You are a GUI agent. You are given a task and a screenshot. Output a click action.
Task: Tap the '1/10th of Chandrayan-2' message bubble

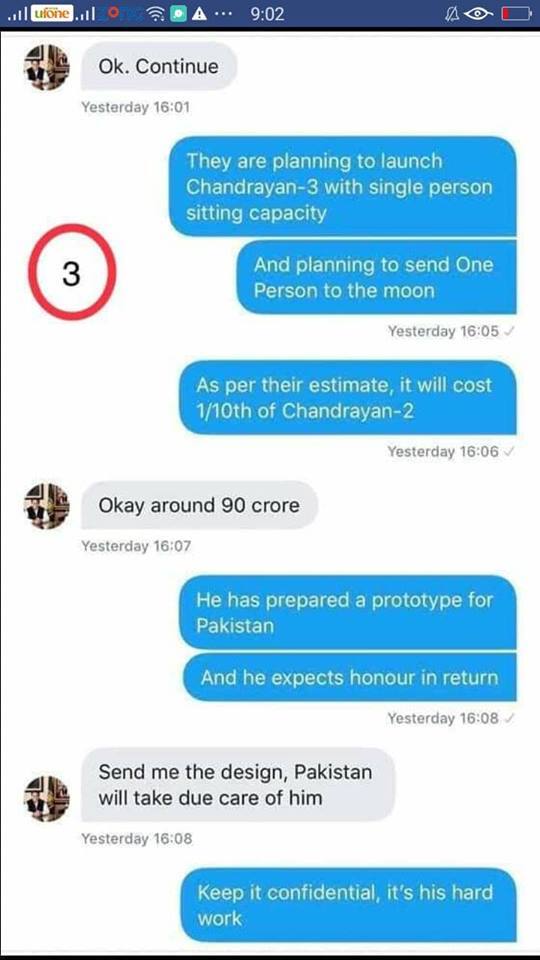(347, 398)
